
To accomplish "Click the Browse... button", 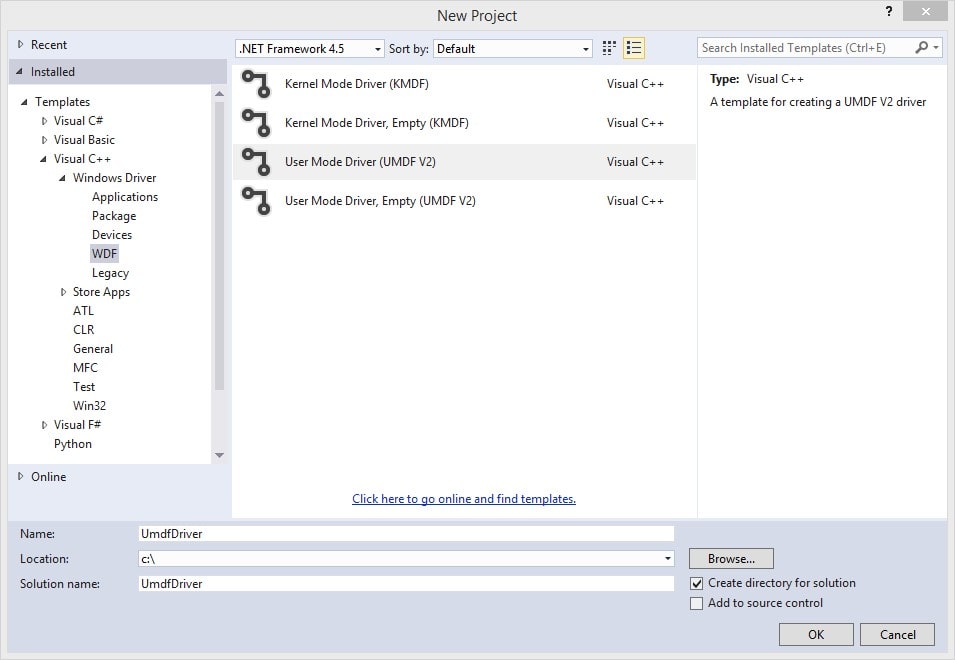I will 731,559.
